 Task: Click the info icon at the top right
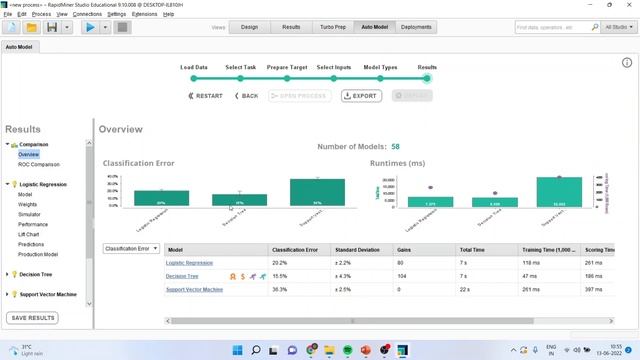(627, 63)
